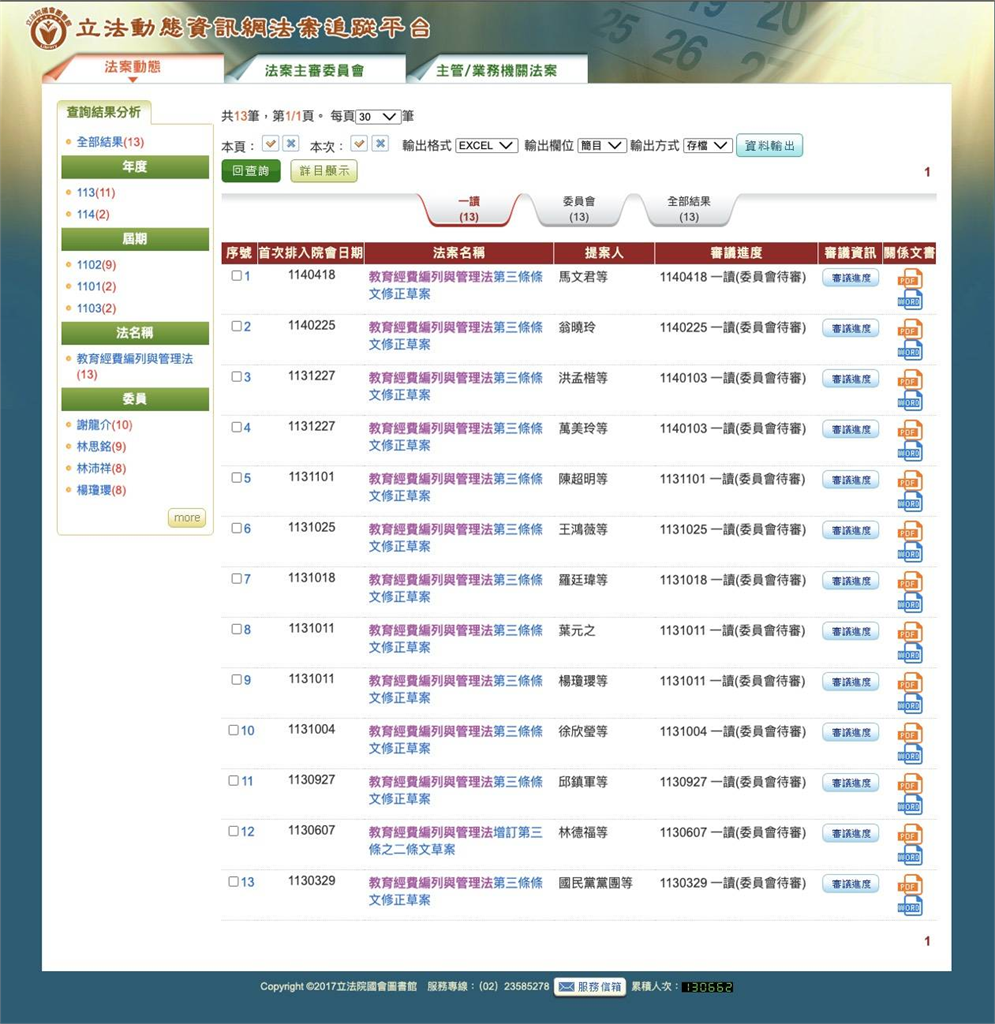Check the checkbox for row 2
Image resolution: width=995 pixels, height=1024 pixels.
click(236, 326)
